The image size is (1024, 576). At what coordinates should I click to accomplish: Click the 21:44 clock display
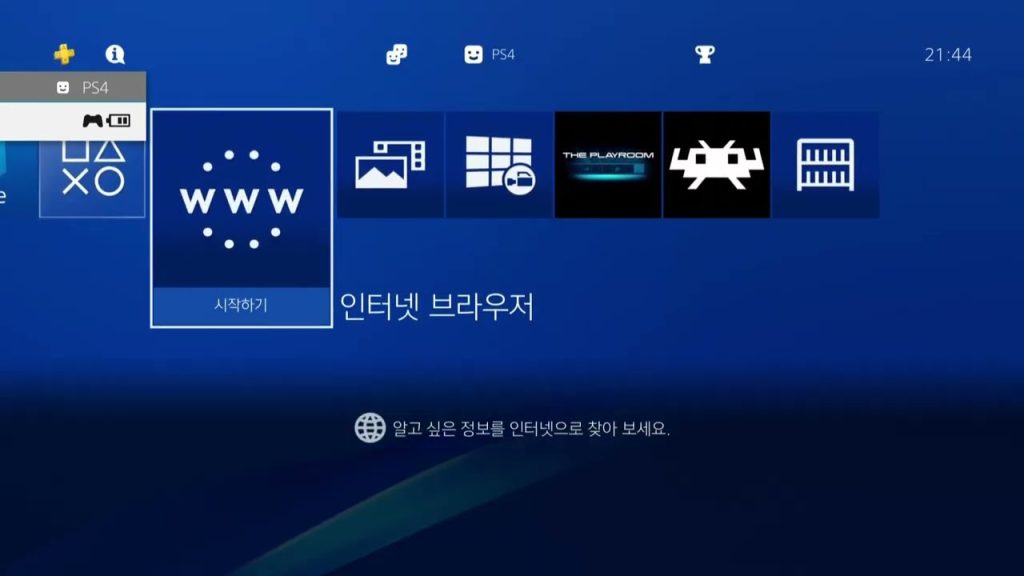coord(947,55)
